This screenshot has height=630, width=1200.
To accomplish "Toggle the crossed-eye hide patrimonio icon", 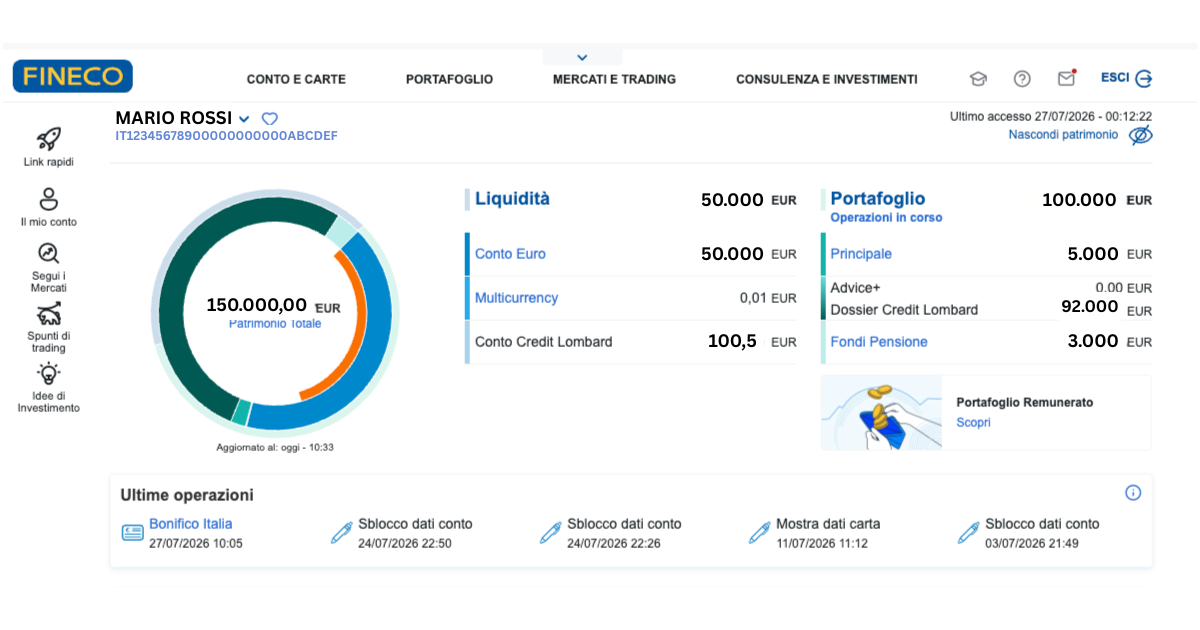I will pyautogui.click(x=1141, y=135).
